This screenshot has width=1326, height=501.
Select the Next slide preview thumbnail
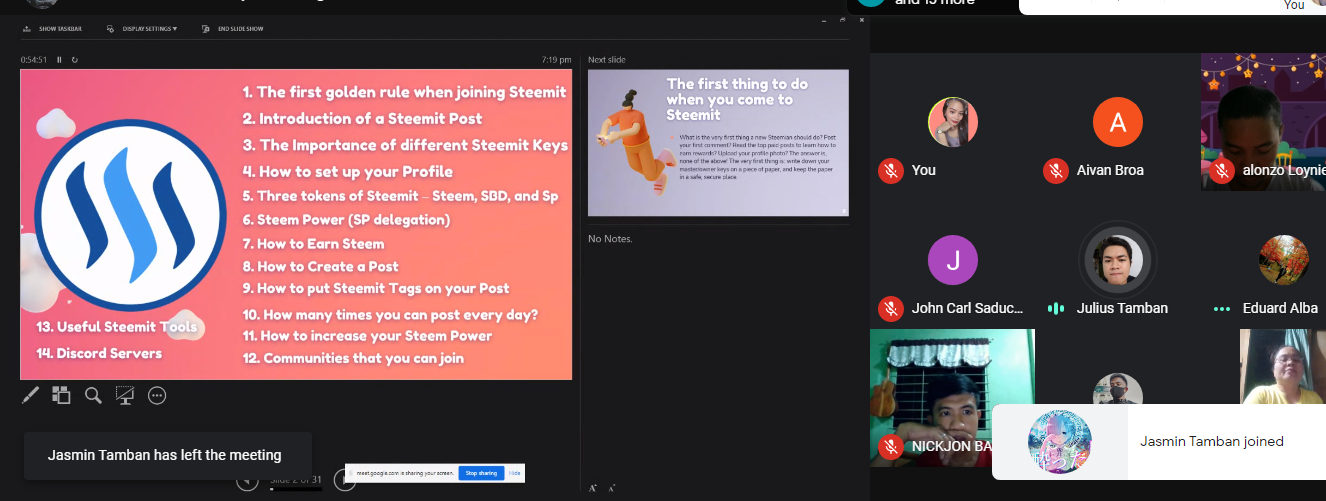(718, 142)
